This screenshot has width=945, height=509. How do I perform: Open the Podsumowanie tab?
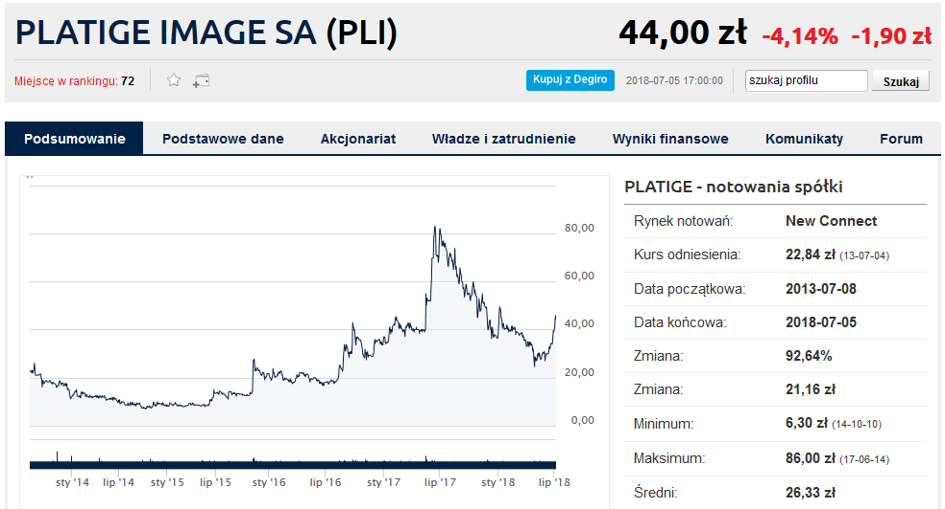(x=74, y=139)
